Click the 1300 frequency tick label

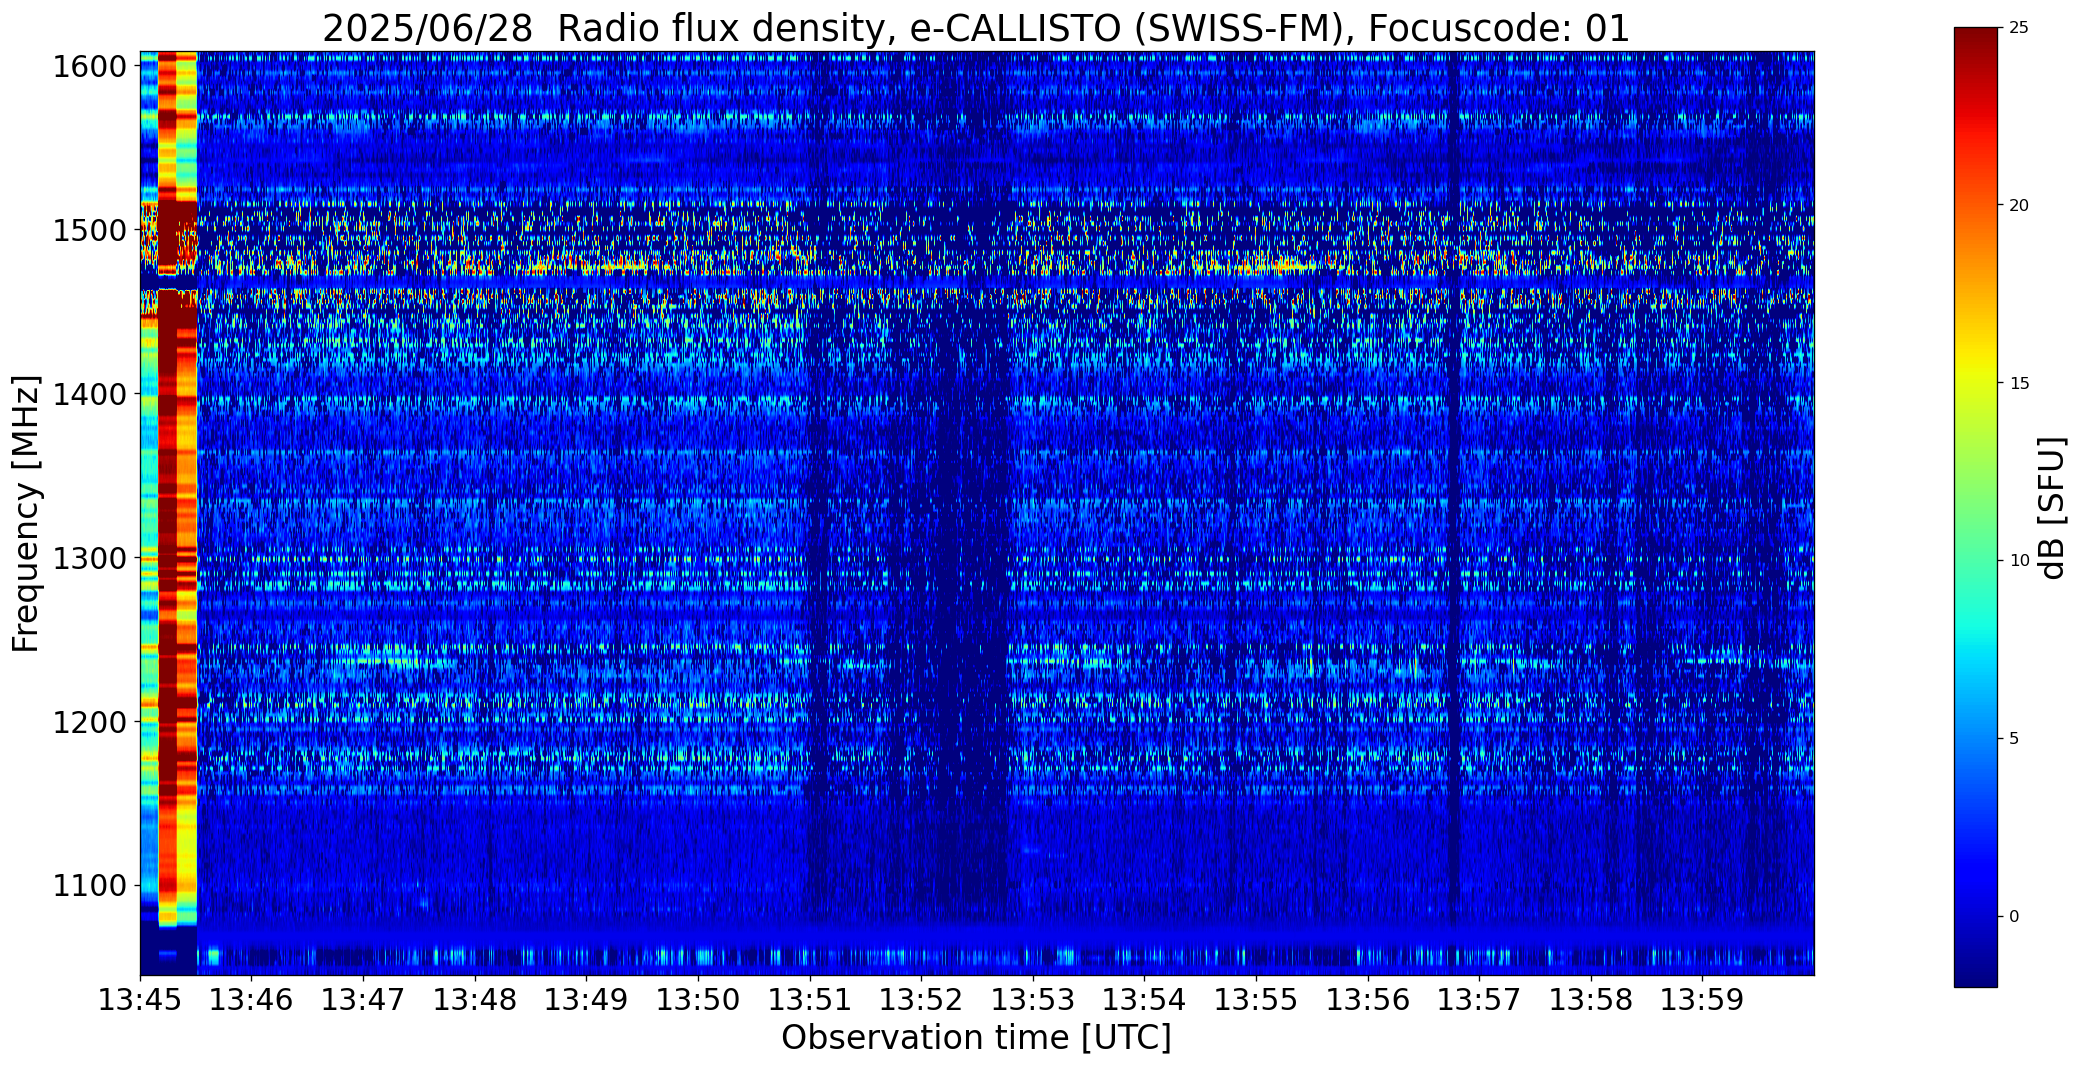pyautogui.click(x=90, y=558)
